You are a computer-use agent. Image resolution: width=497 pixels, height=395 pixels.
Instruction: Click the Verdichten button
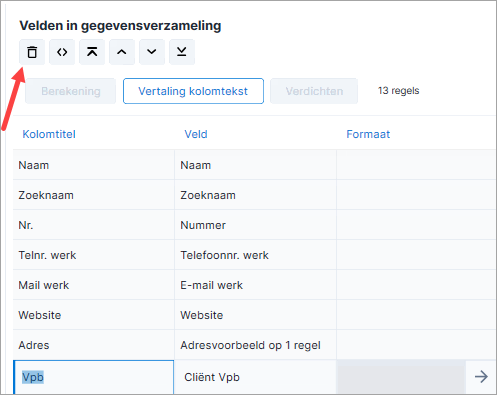coord(314,91)
